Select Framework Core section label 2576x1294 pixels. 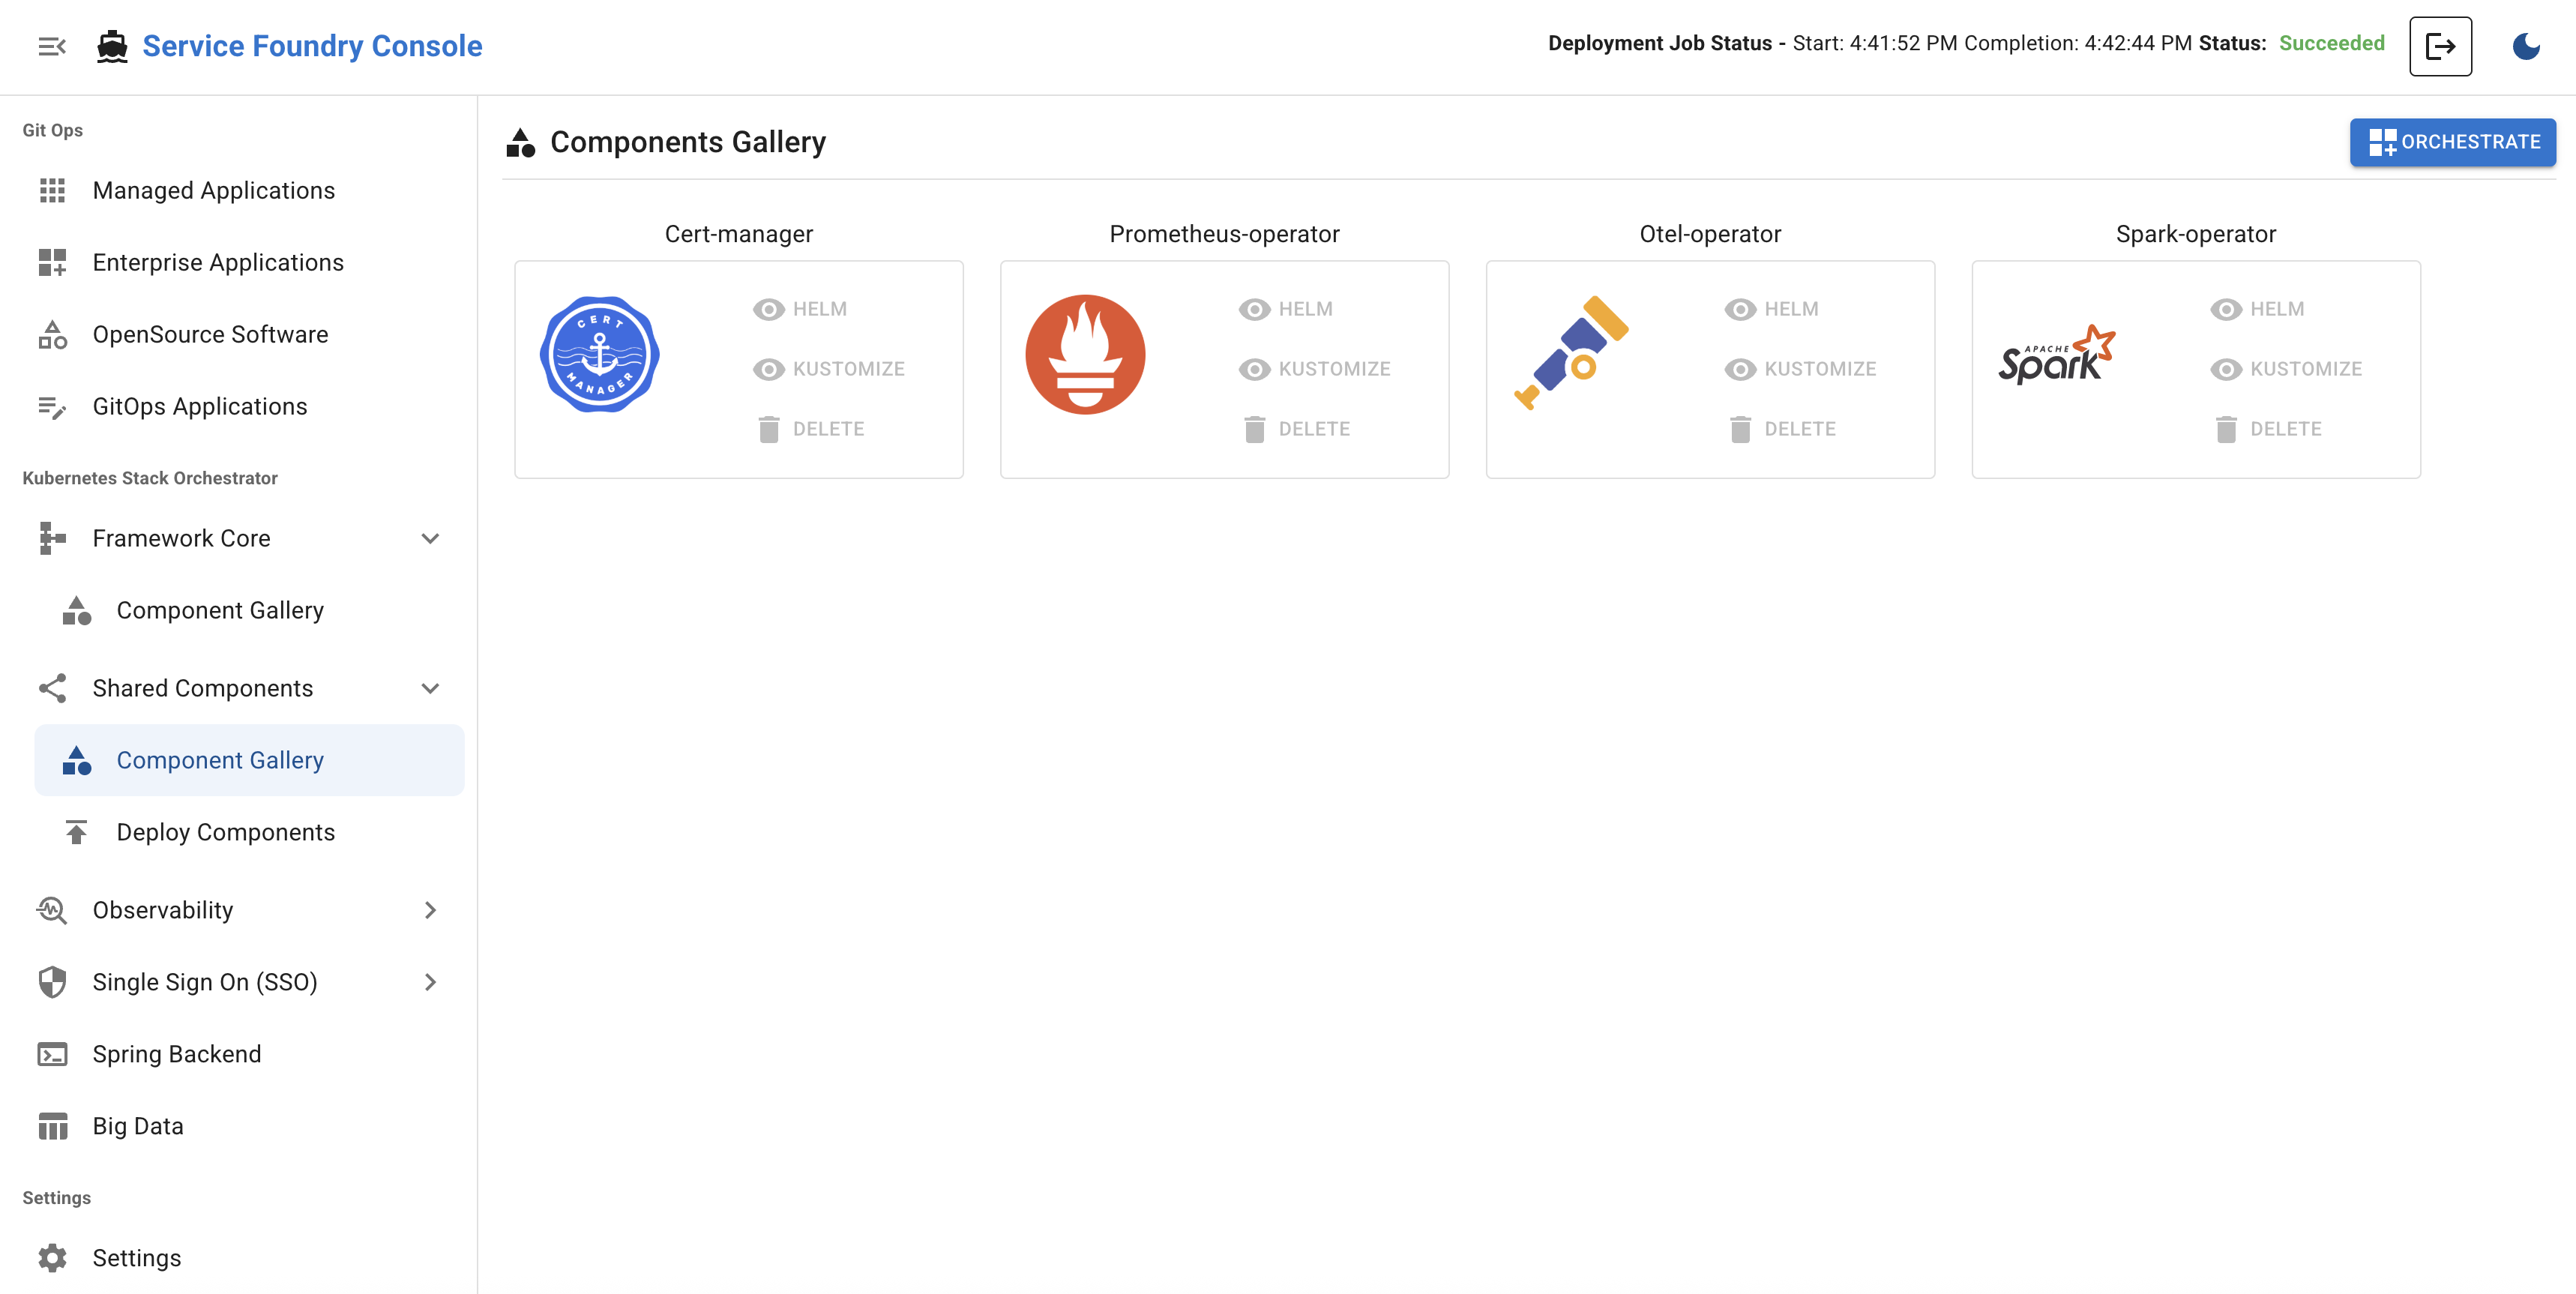pyautogui.click(x=181, y=538)
